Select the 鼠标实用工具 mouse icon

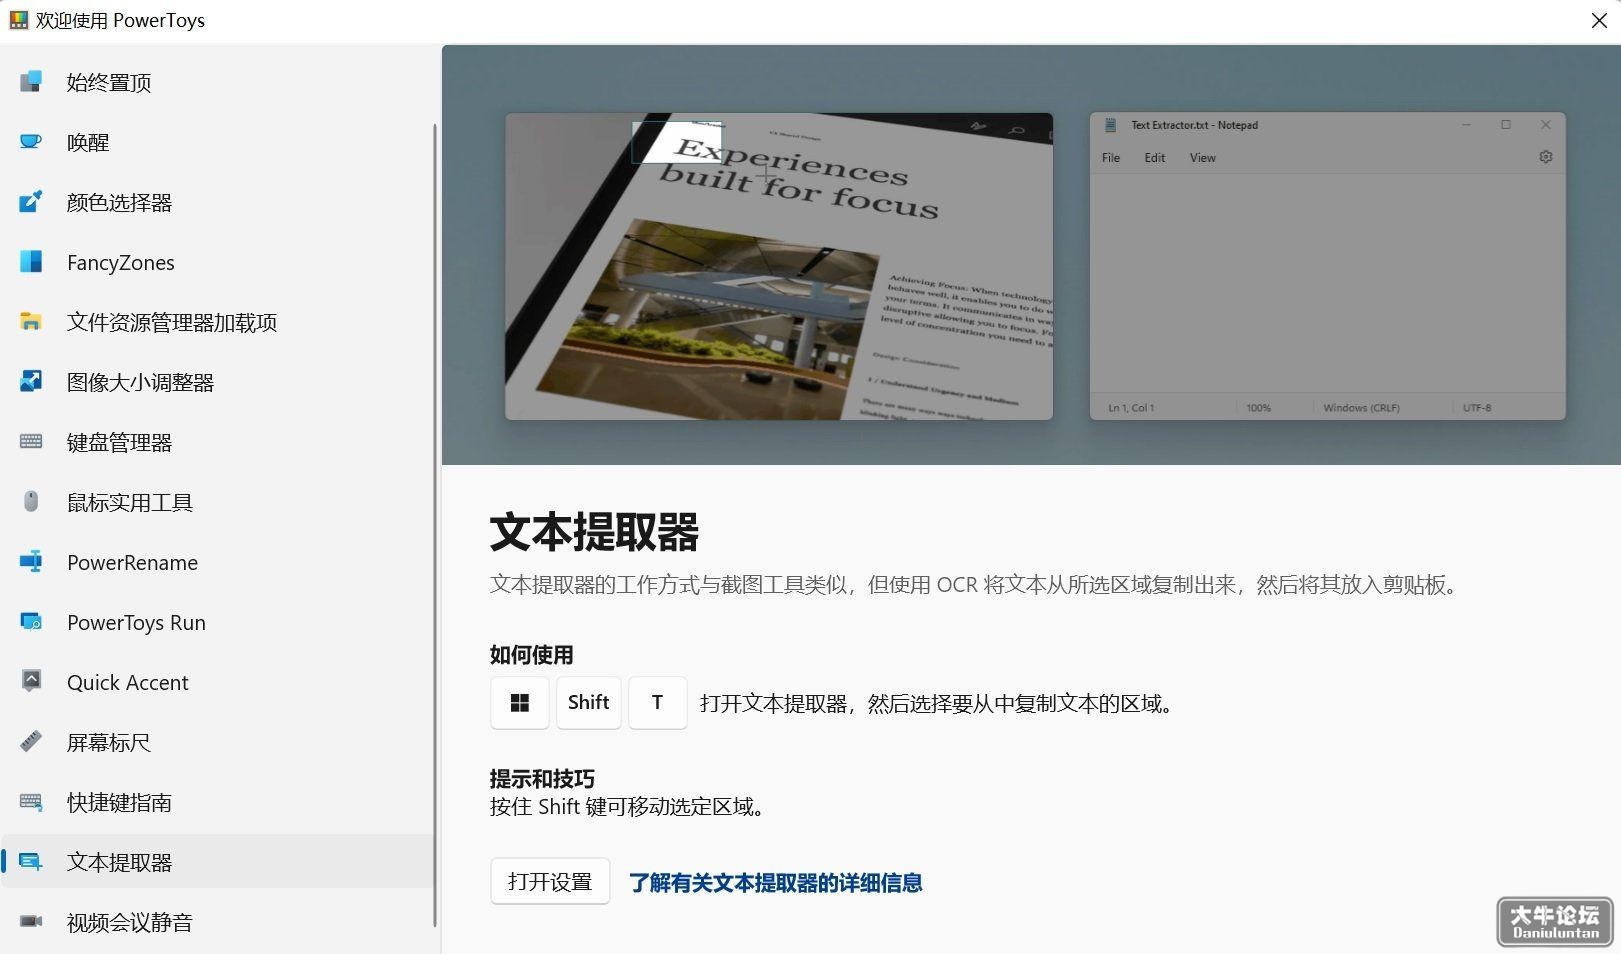[31, 501]
